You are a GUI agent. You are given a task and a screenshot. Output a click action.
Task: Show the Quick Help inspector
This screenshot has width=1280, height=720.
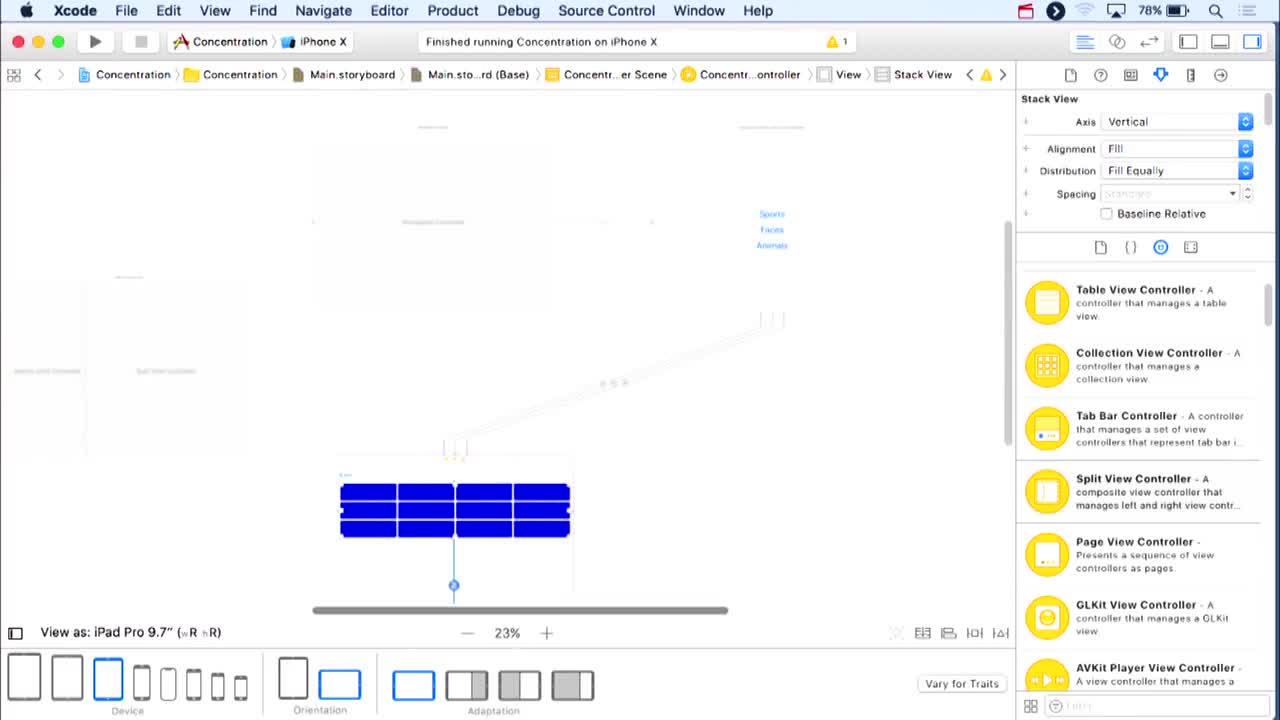[x=1101, y=74]
